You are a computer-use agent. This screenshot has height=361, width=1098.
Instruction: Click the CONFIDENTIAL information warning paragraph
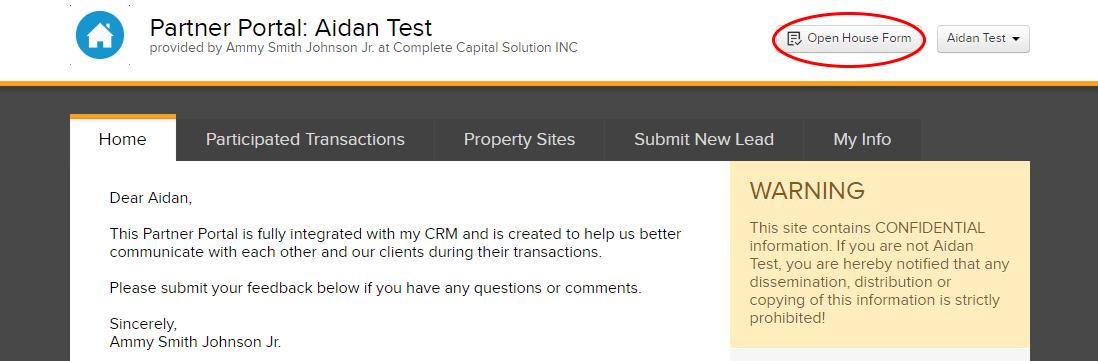879,273
